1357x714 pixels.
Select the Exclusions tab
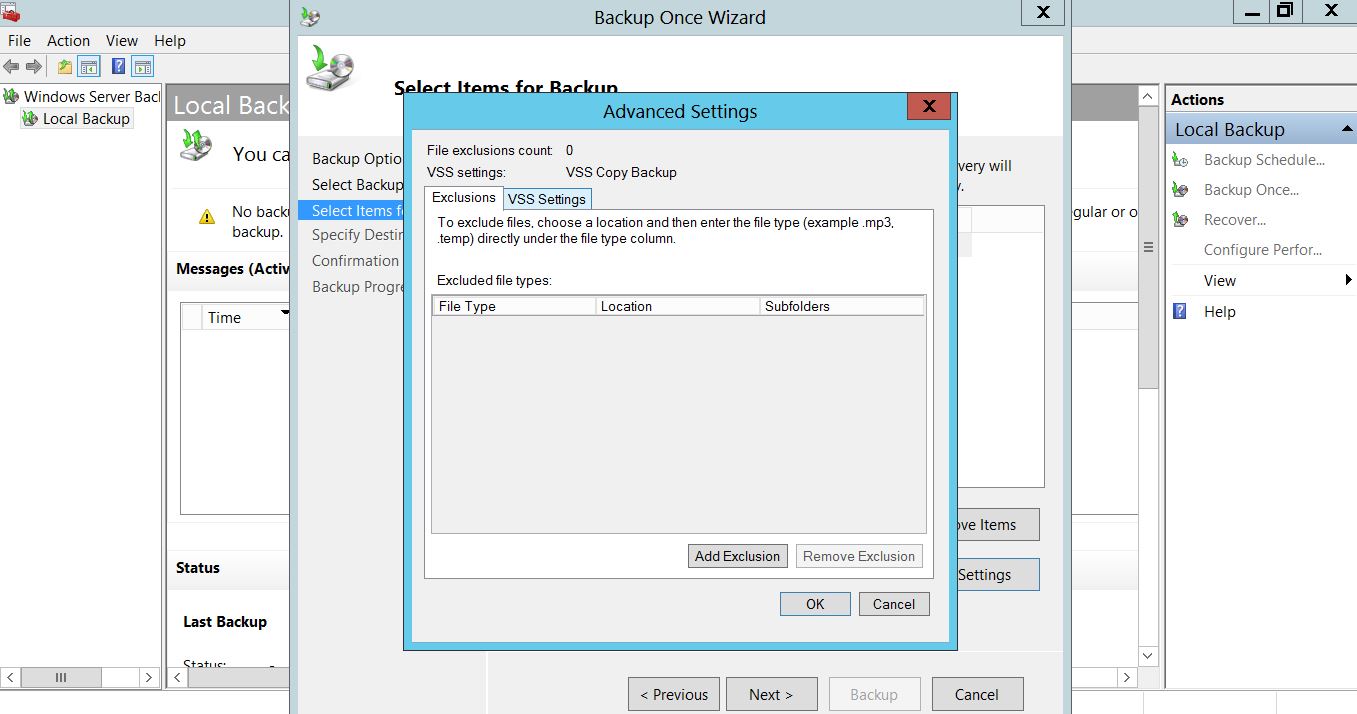point(464,198)
